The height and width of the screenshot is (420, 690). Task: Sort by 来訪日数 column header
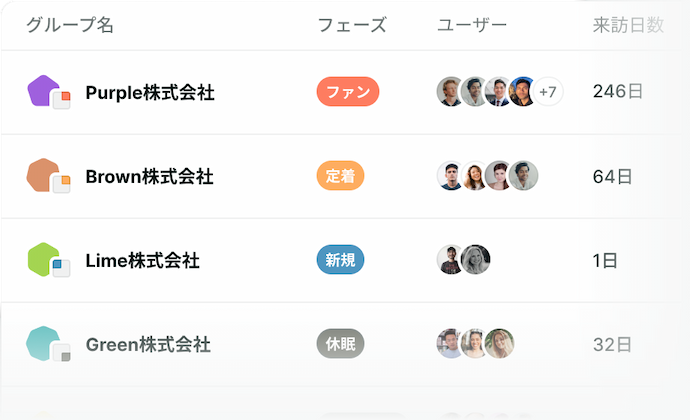[628, 26]
